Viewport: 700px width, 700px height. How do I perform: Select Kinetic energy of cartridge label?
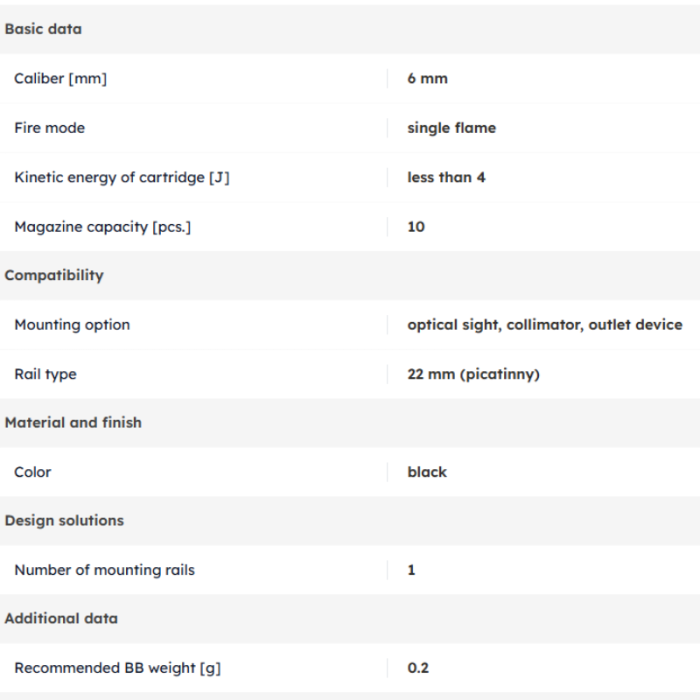(122, 178)
